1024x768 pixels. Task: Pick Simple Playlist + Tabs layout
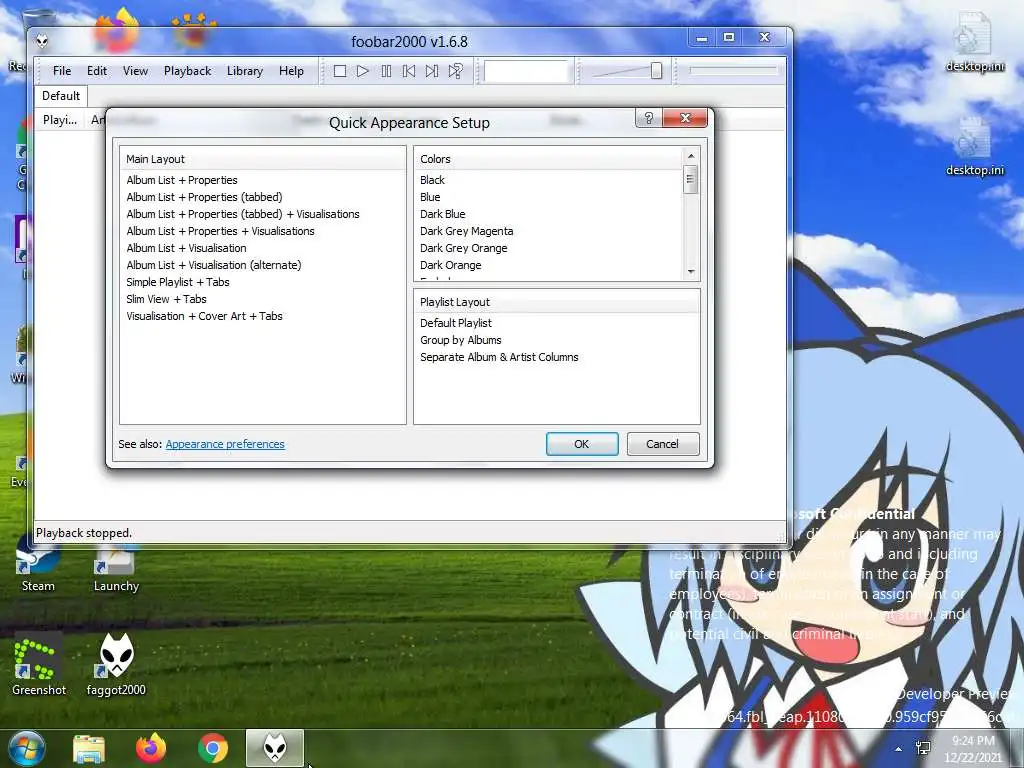tap(178, 282)
